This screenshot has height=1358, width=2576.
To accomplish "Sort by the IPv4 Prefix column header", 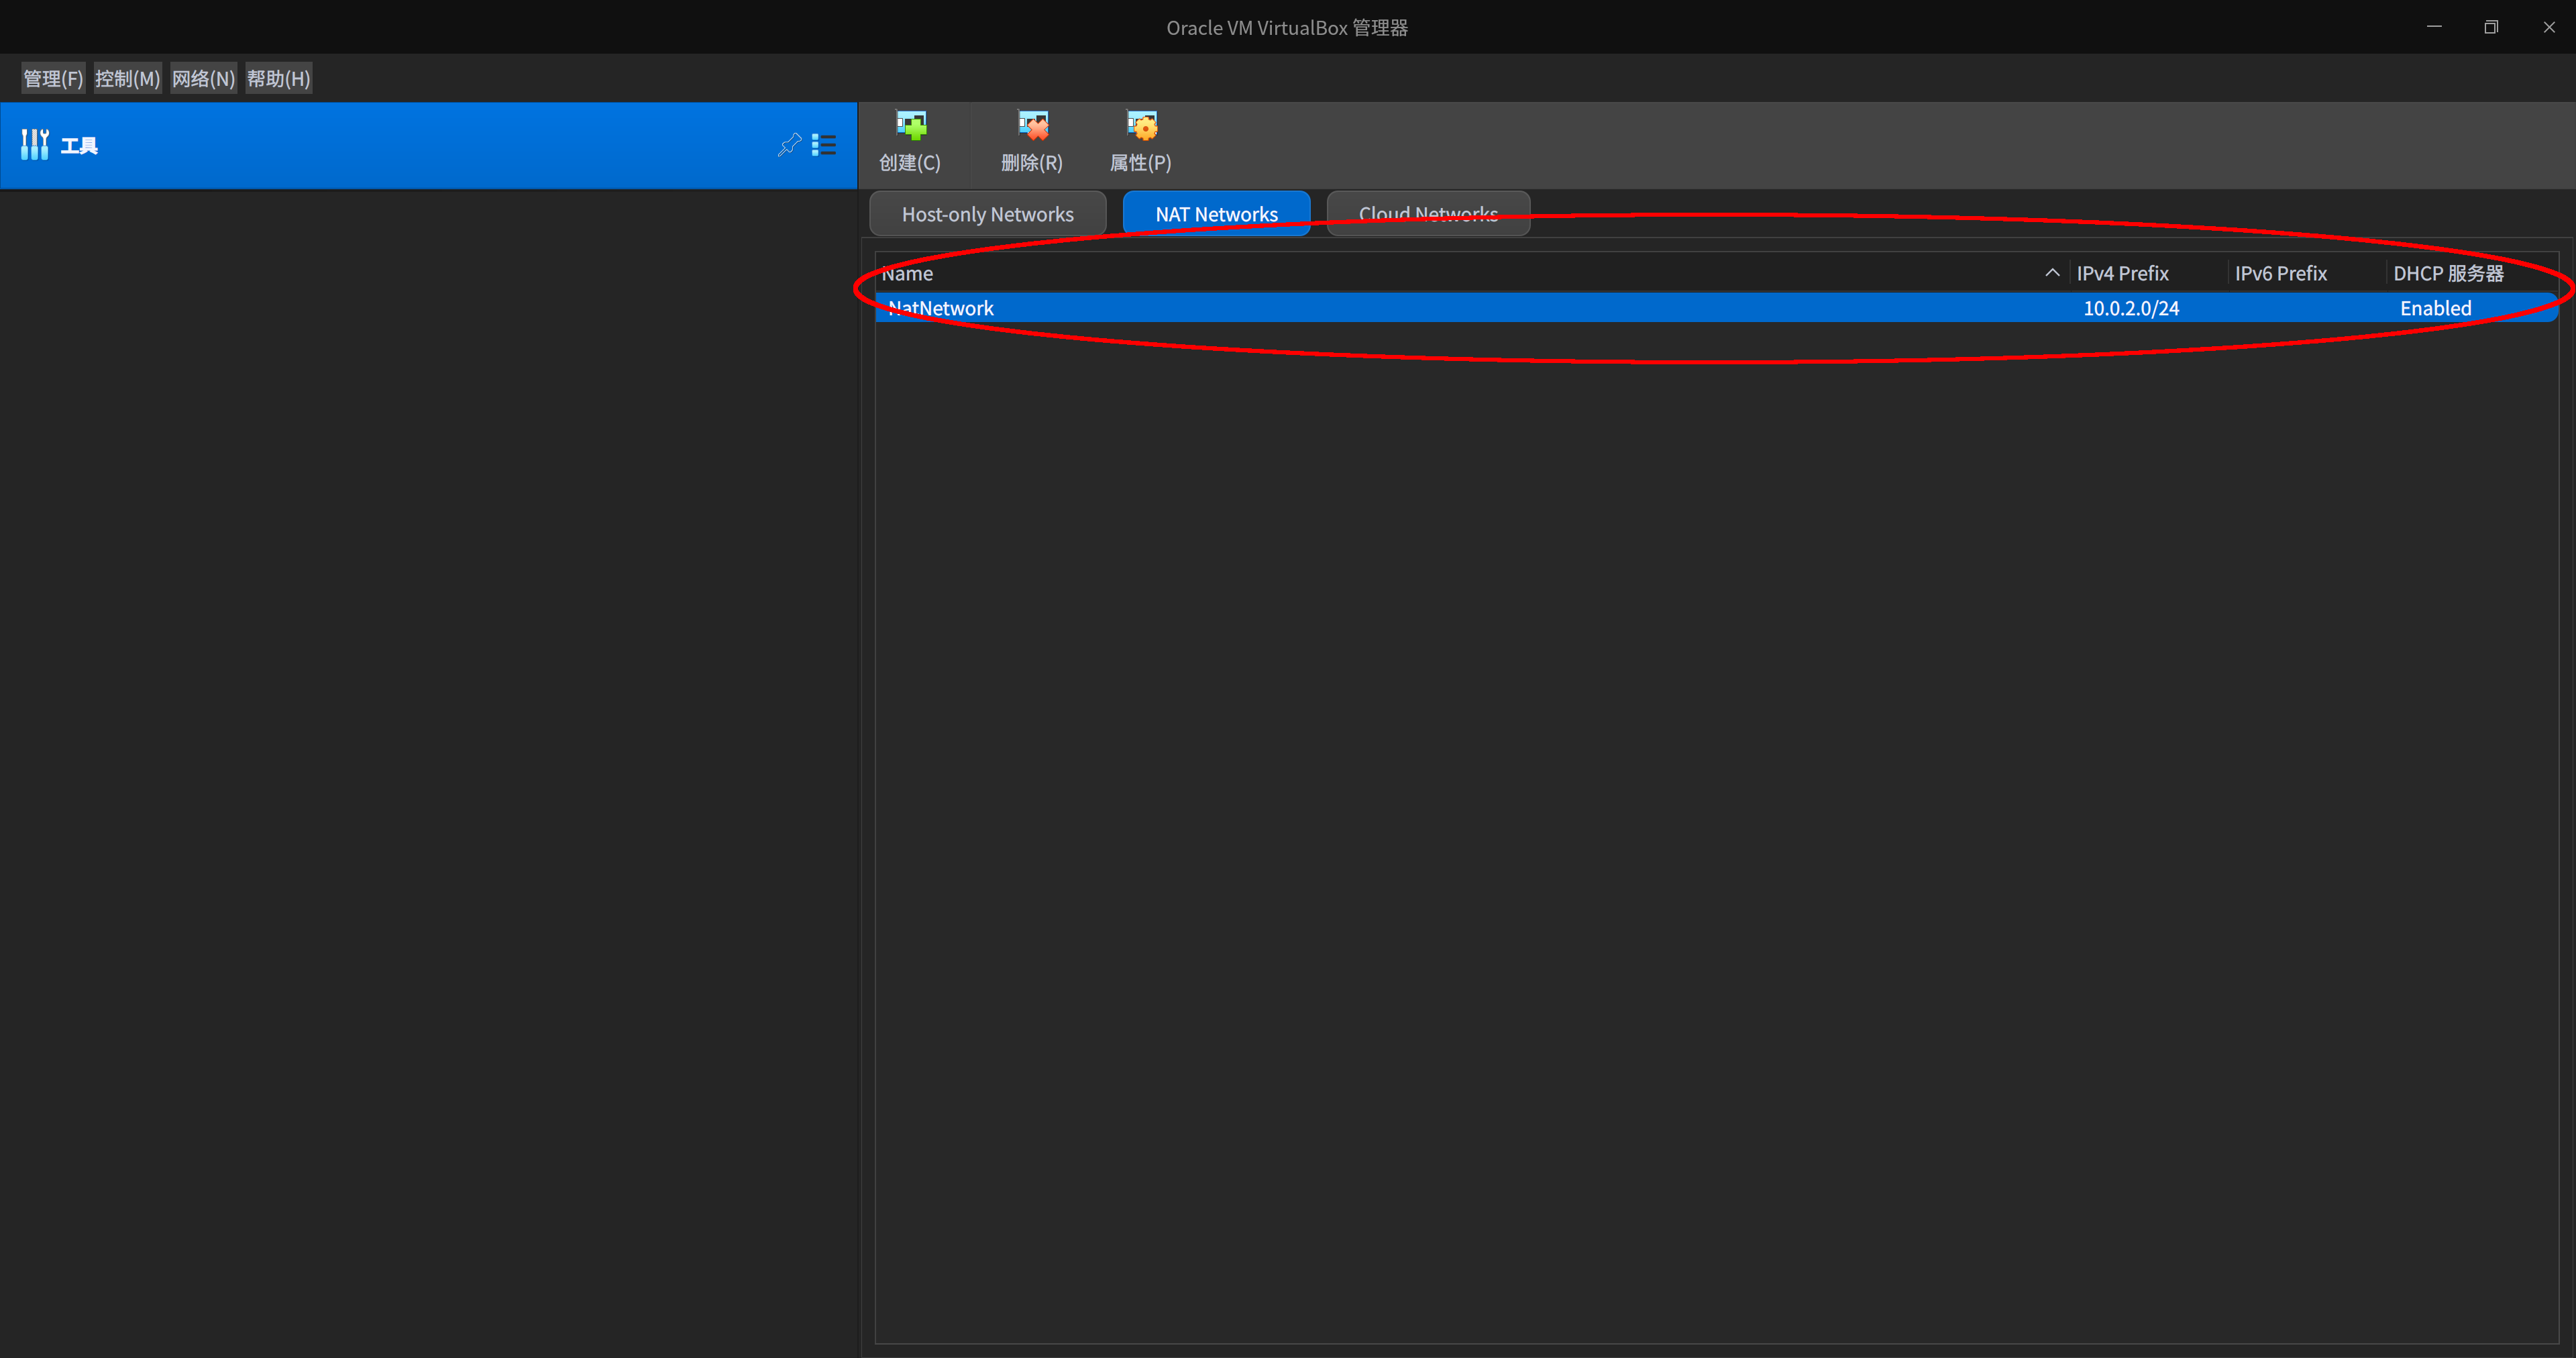I will [2123, 272].
